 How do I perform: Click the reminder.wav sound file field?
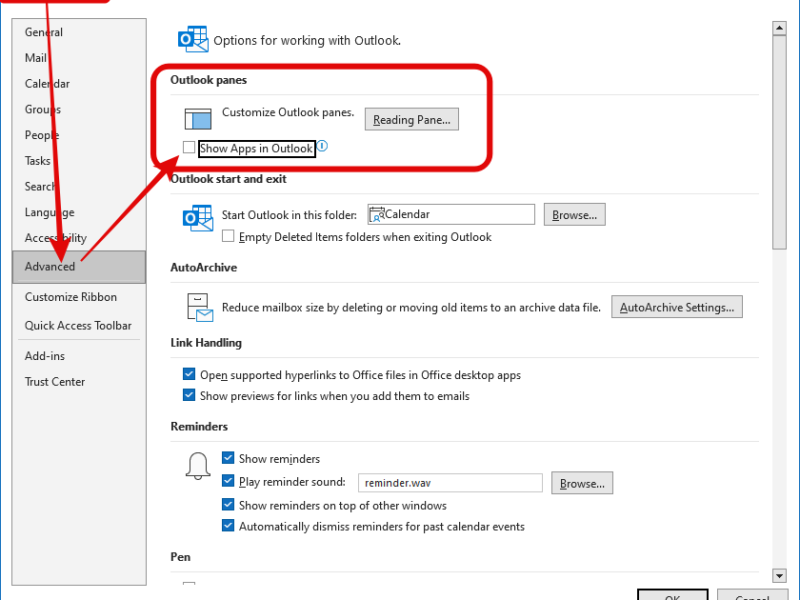tap(450, 483)
